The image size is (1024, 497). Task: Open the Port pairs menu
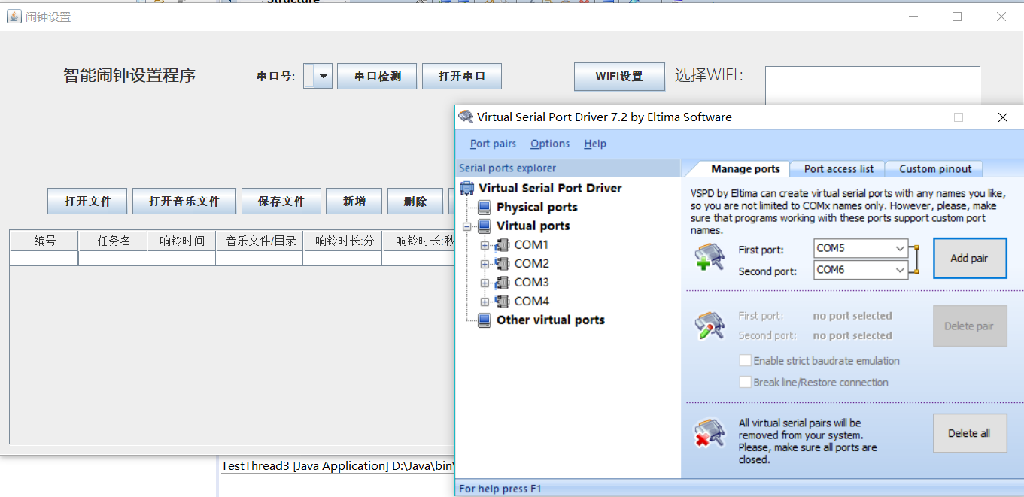493,144
